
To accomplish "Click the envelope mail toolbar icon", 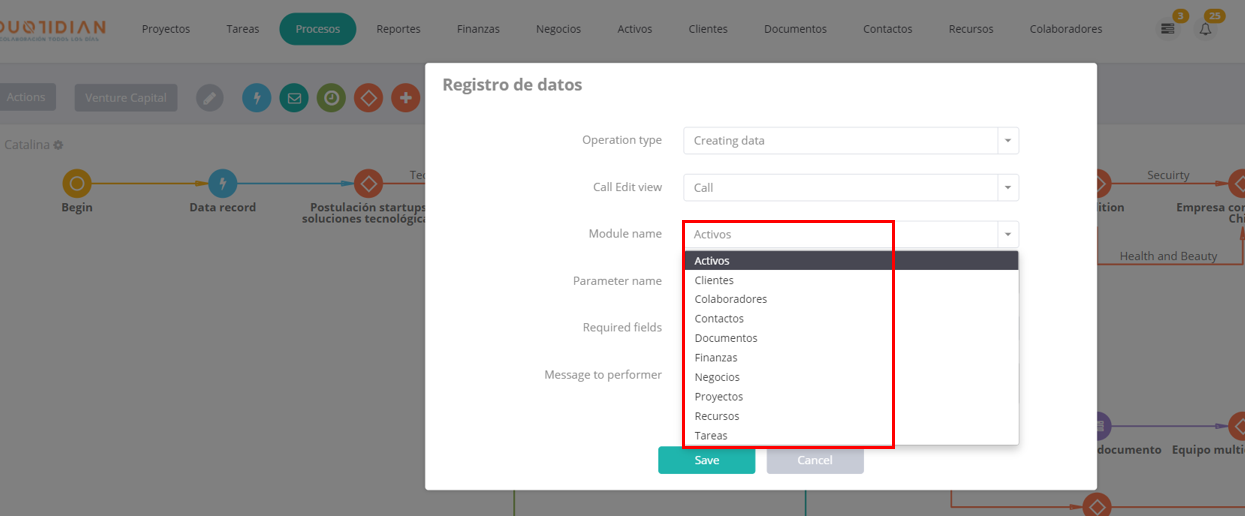I will pyautogui.click(x=294, y=97).
